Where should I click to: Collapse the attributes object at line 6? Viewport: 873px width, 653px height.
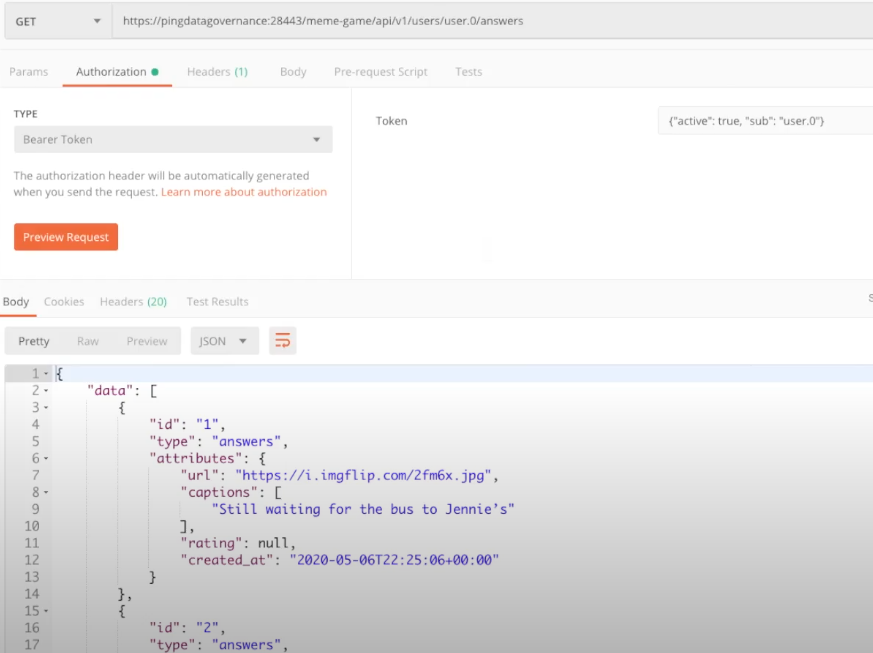point(46,459)
